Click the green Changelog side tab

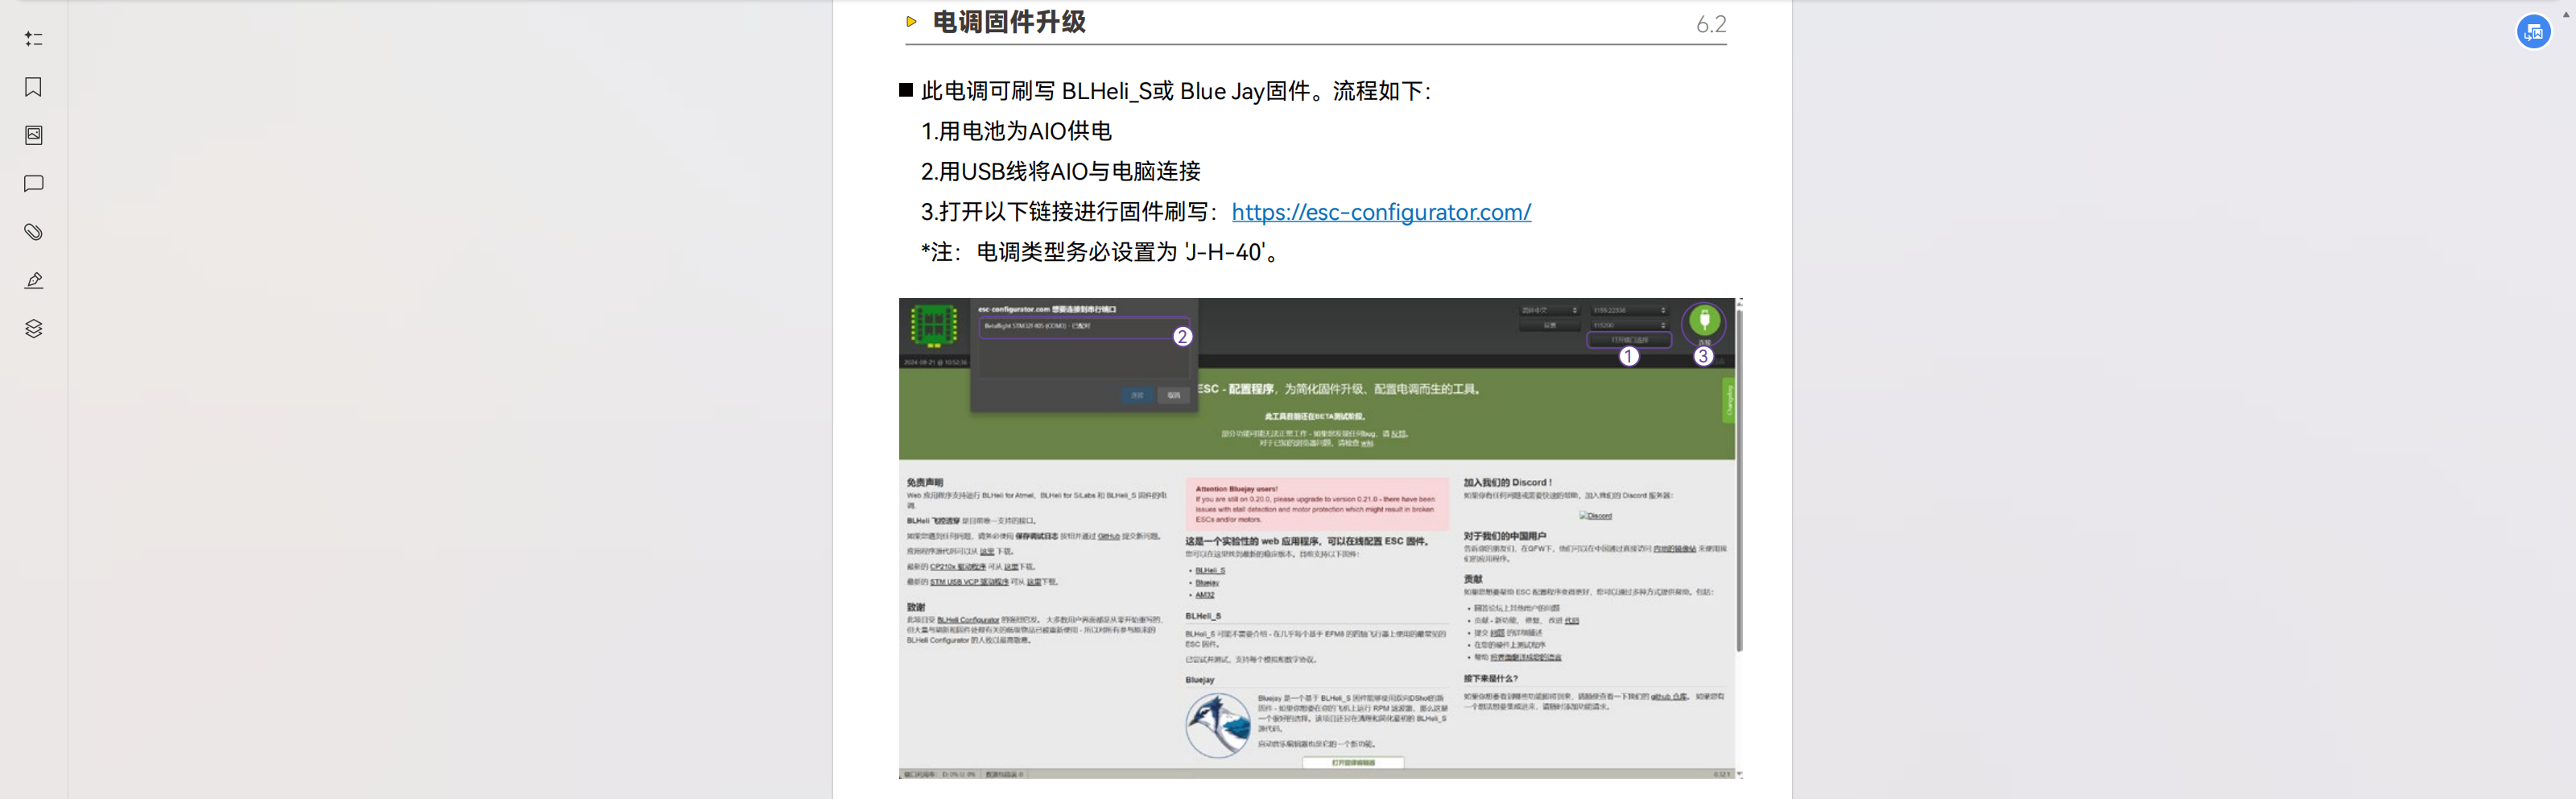pos(1728,400)
